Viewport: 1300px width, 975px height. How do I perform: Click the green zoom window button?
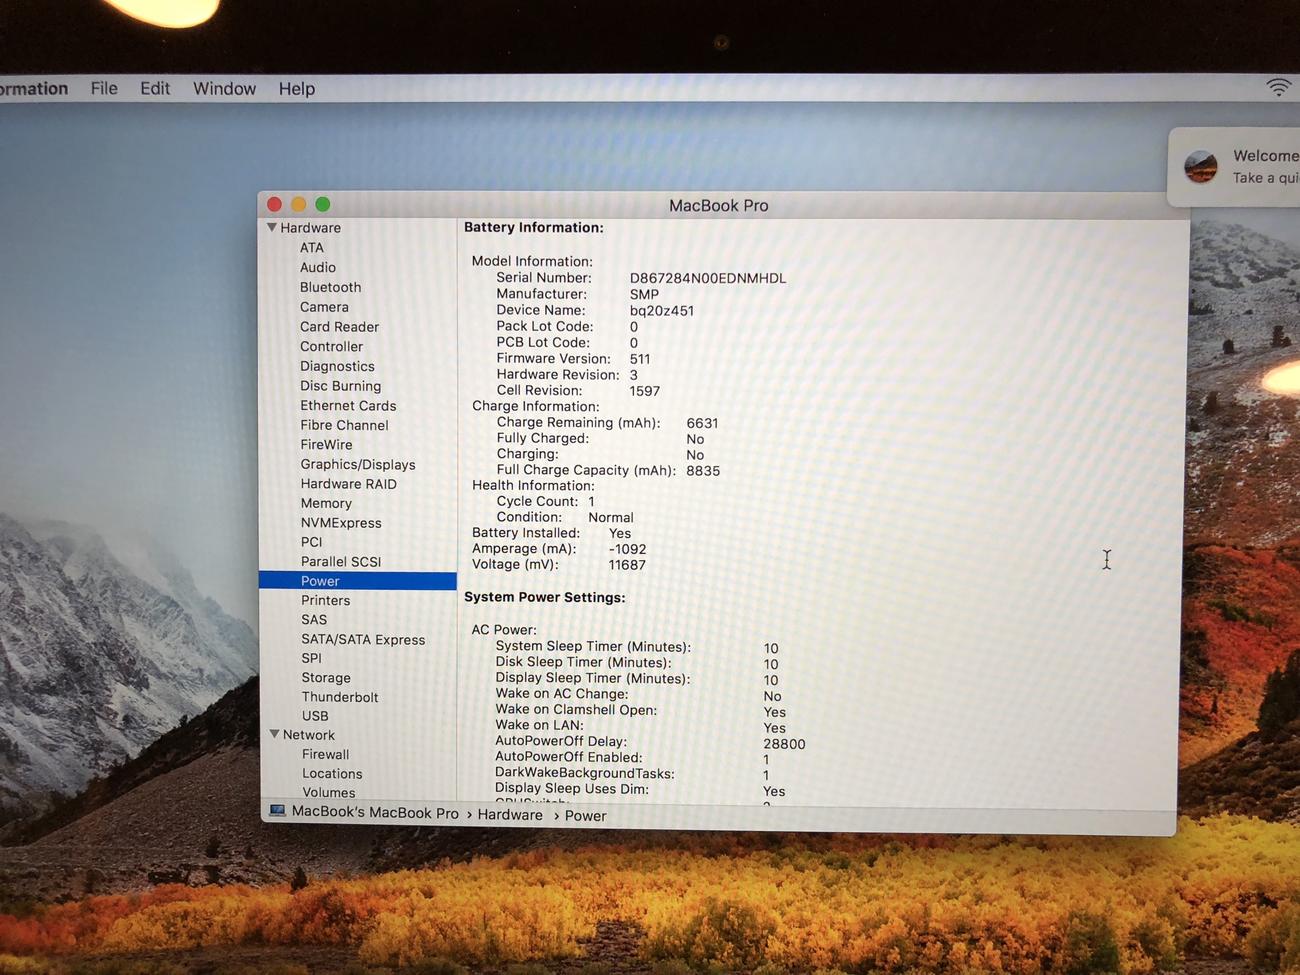coord(322,204)
